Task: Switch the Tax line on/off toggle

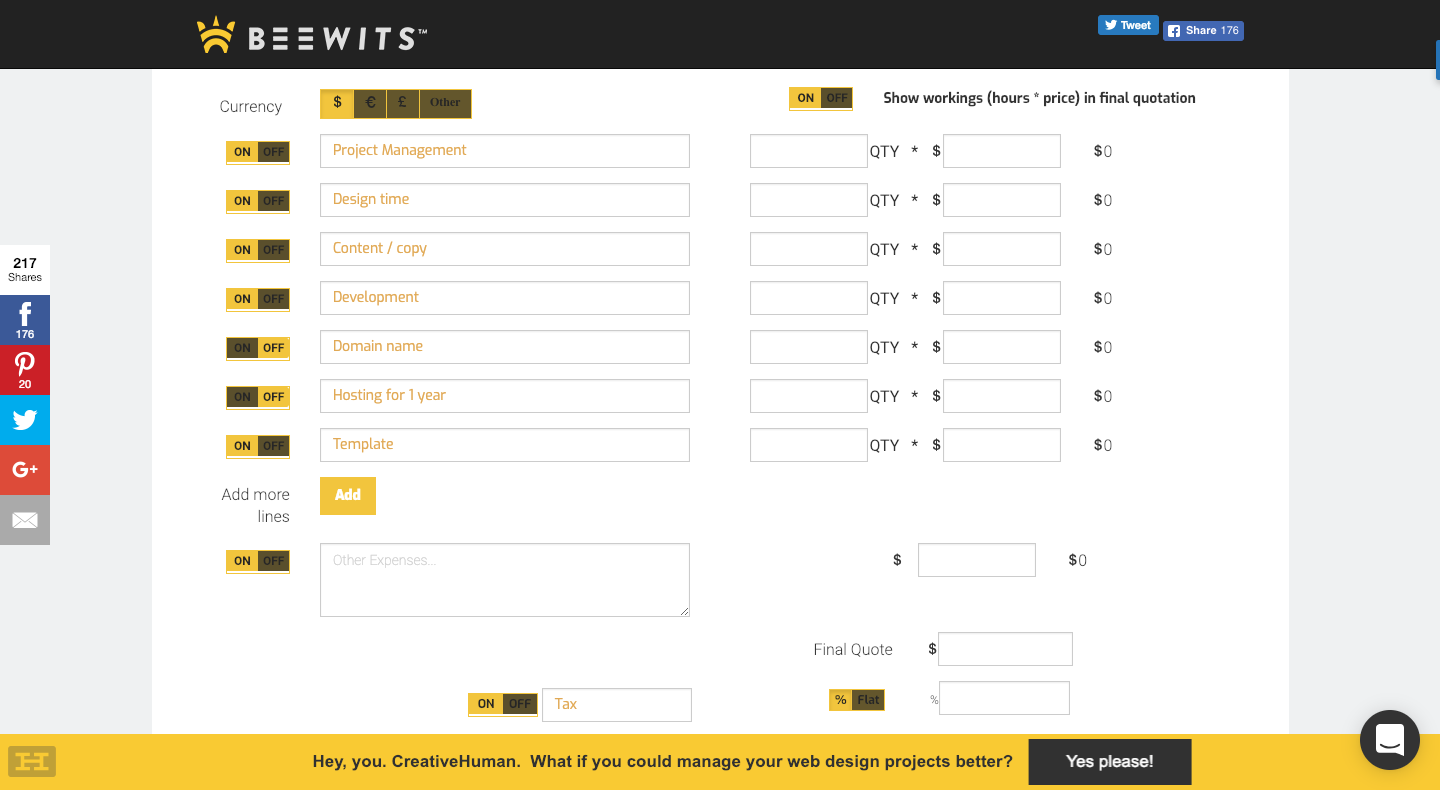Action: 503,704
